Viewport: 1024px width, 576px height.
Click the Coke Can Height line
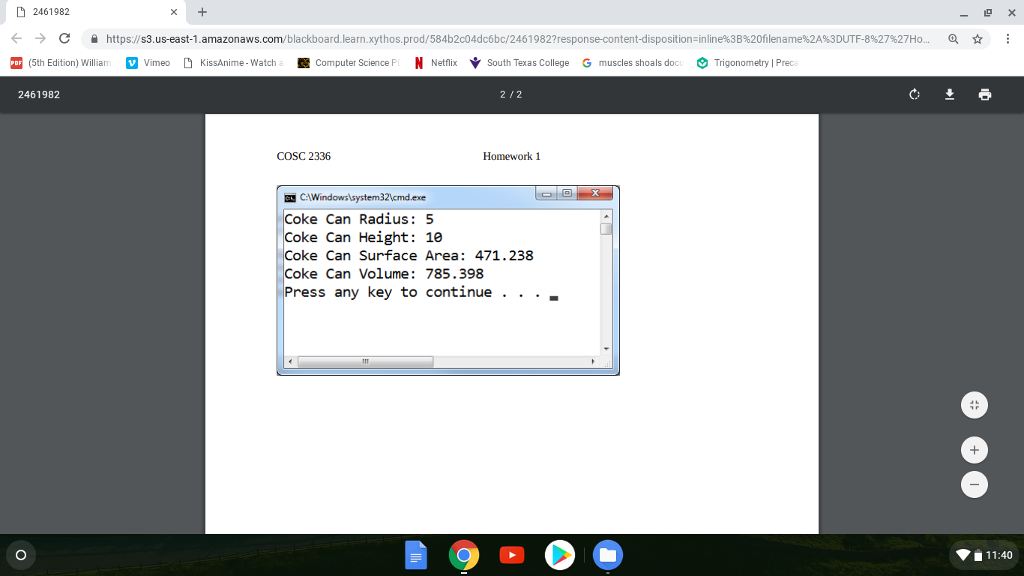(x=363, y=237)
